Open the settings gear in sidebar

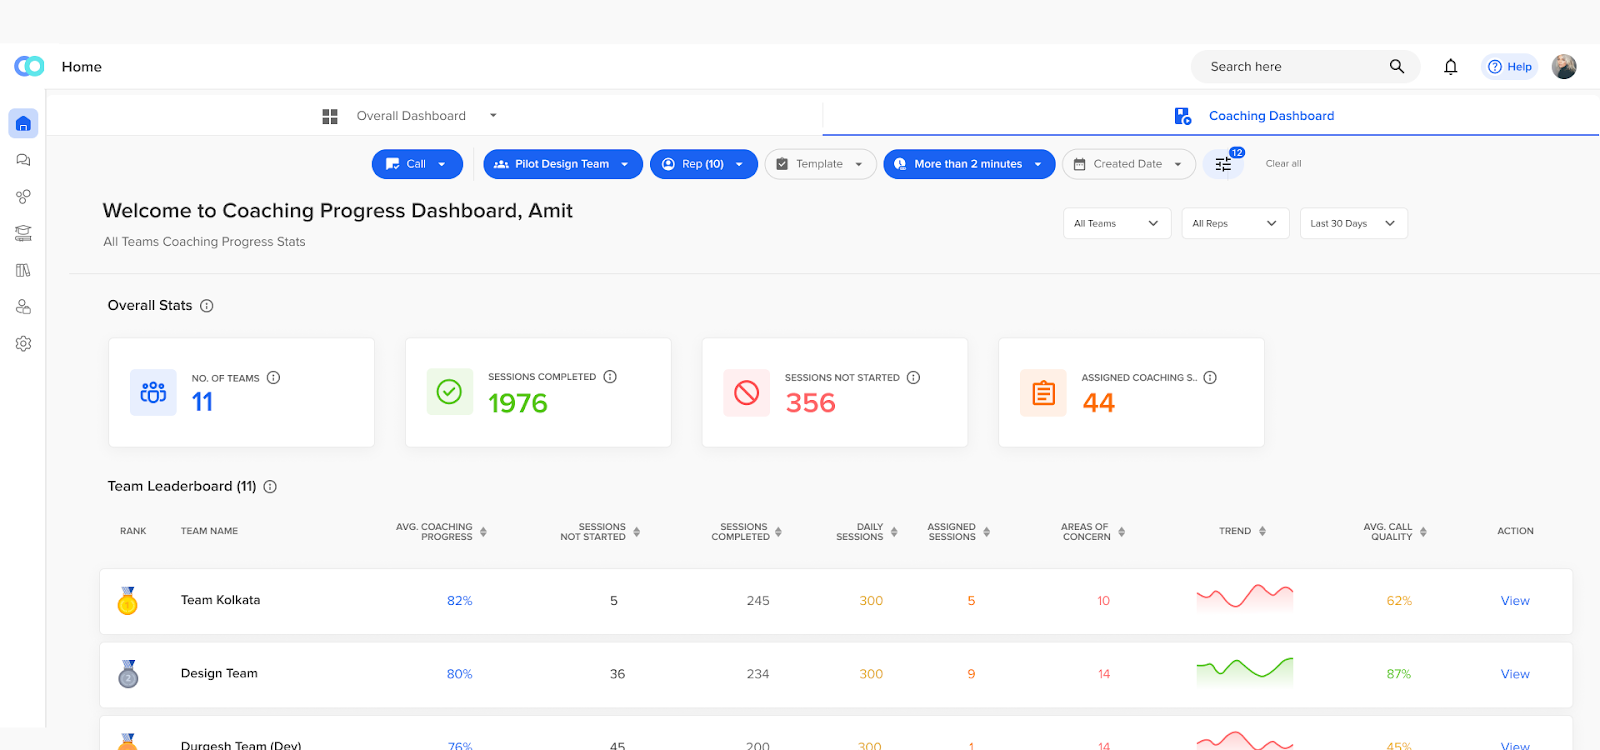(23, 343)
